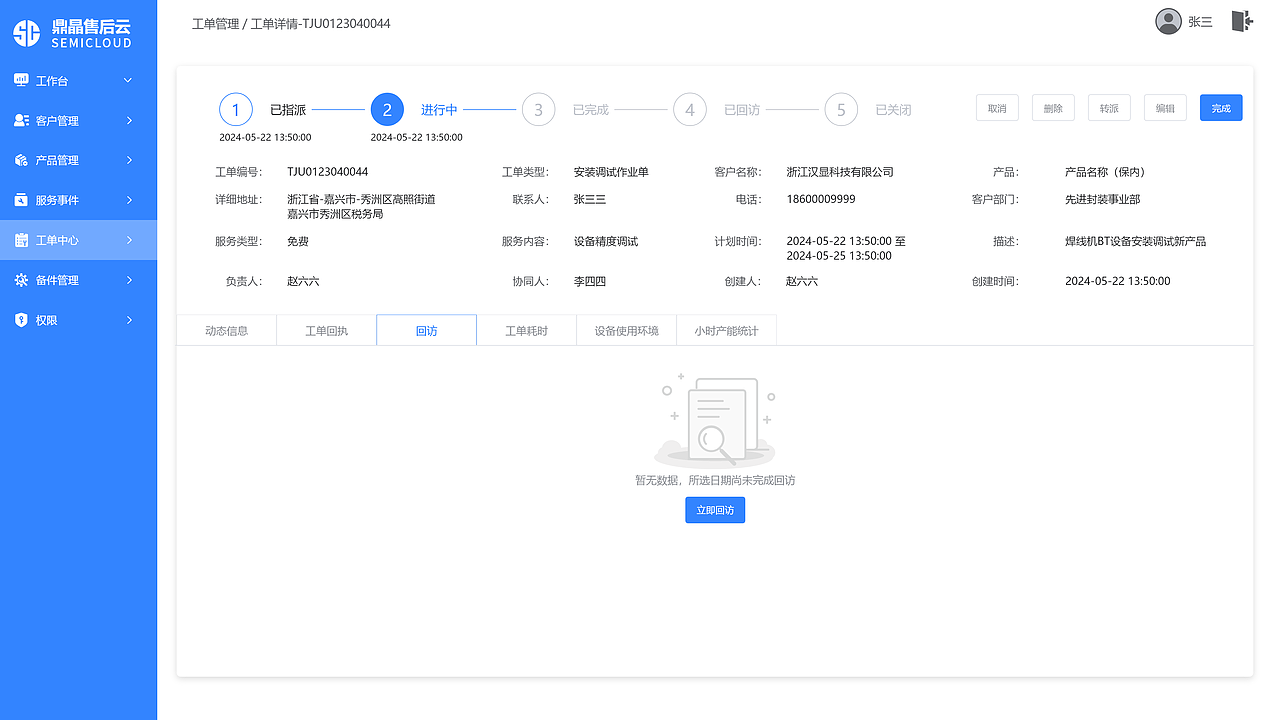Click the 服务事件 toolbox icon

coord(22,200)
